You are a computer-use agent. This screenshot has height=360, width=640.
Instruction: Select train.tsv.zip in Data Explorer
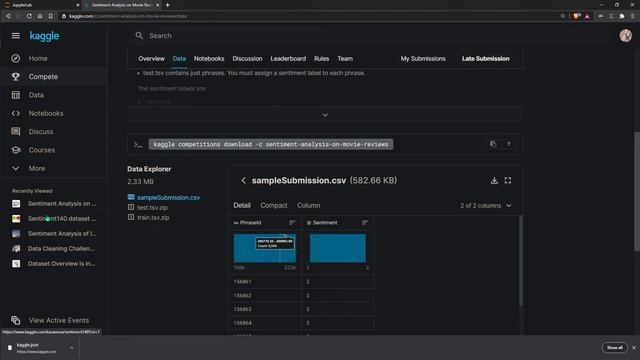pos(153,218)
